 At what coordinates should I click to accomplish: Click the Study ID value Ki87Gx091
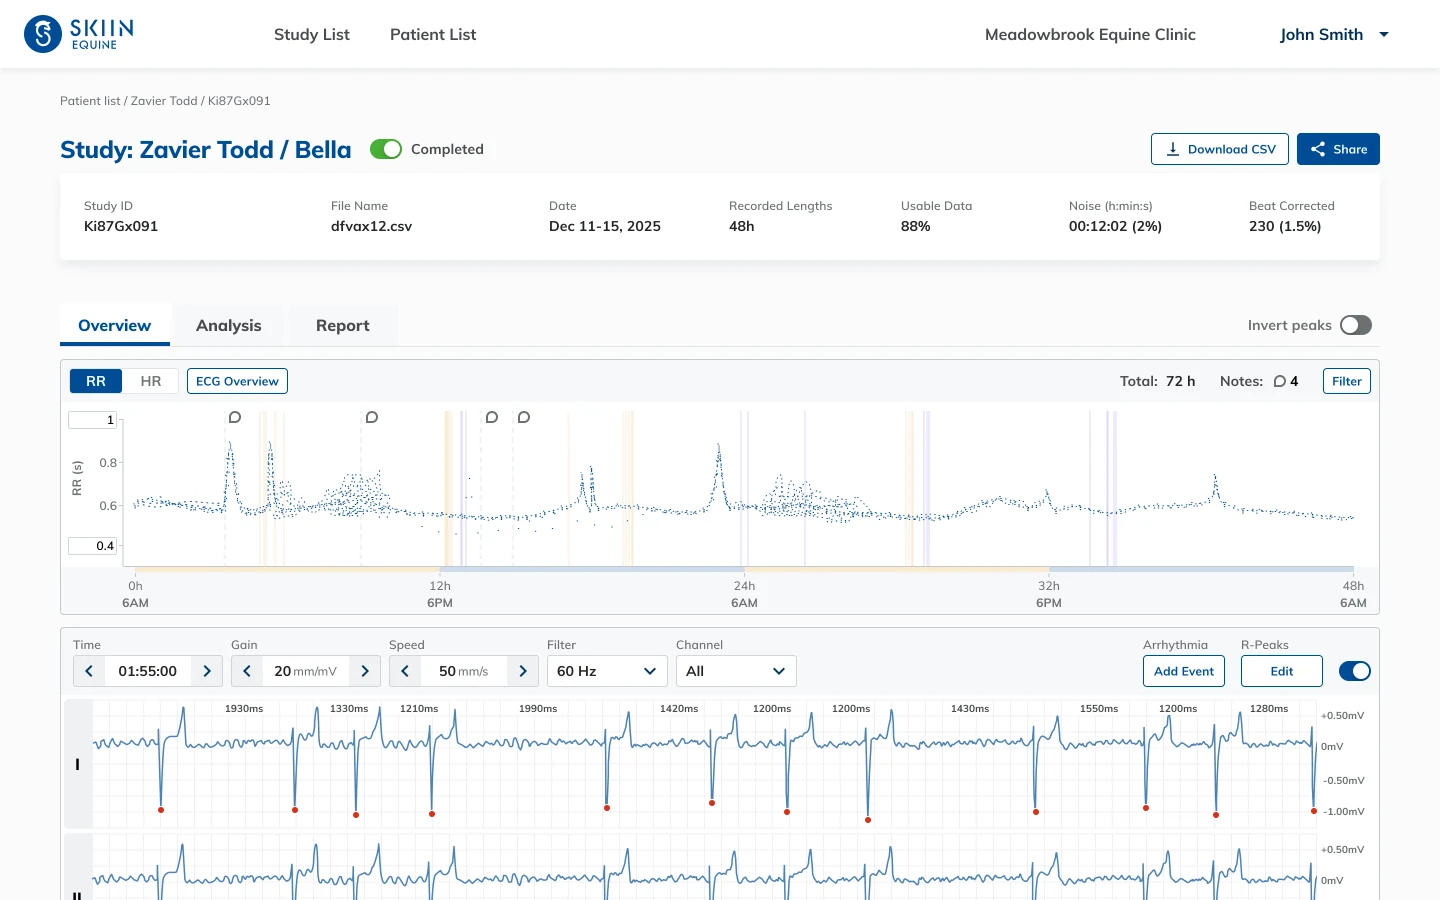(121, 226)
